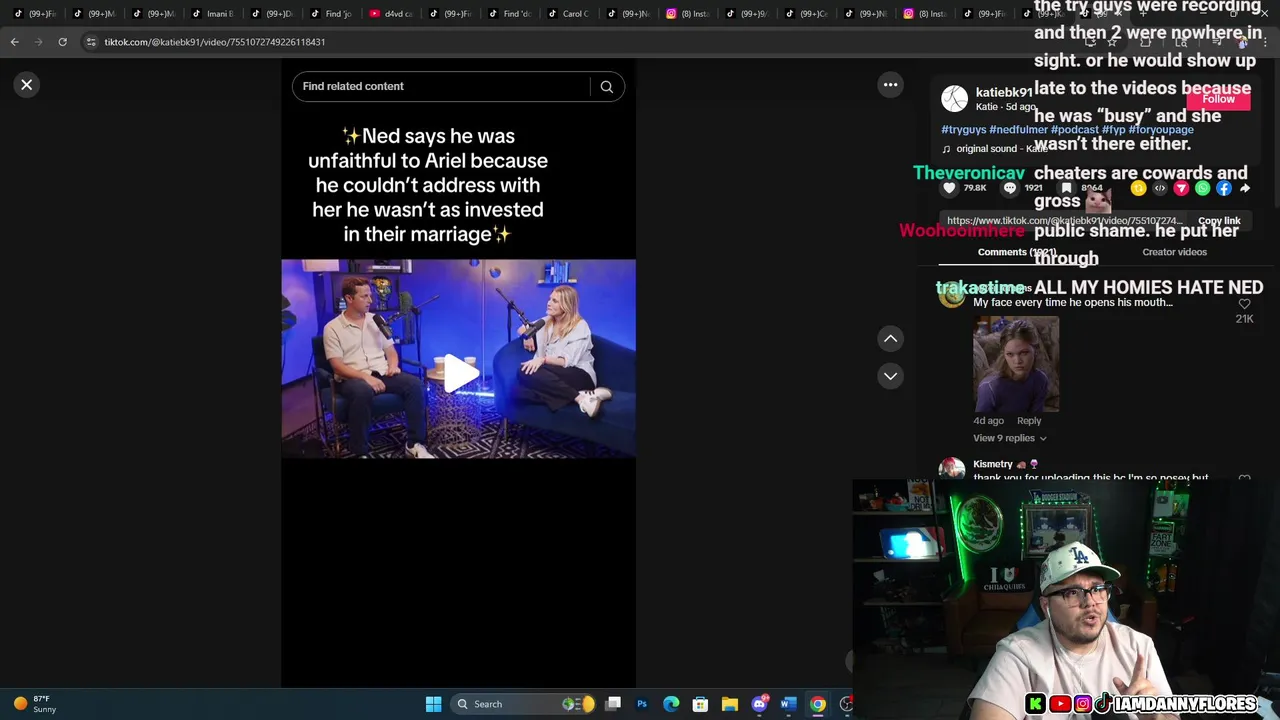Viewport: 1280px width, 720px height.
Task: Open Microsoft Store from taskbar
Action: (700, 704)
